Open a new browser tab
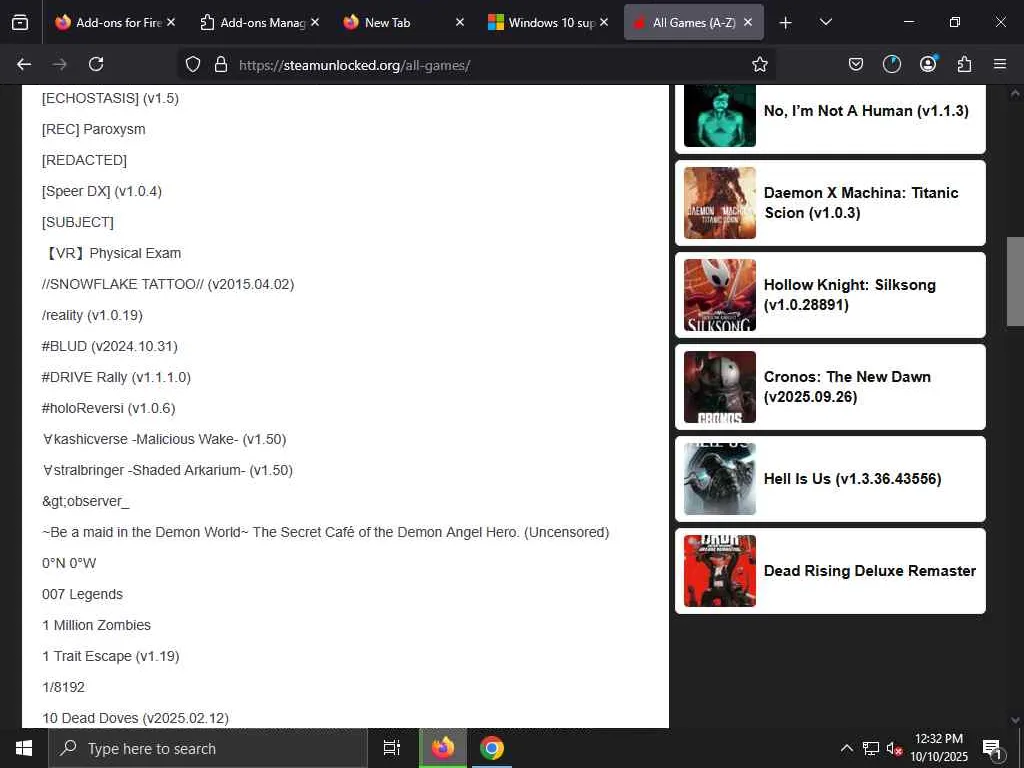The image size is (1024, 768). [x=786, y=22]
